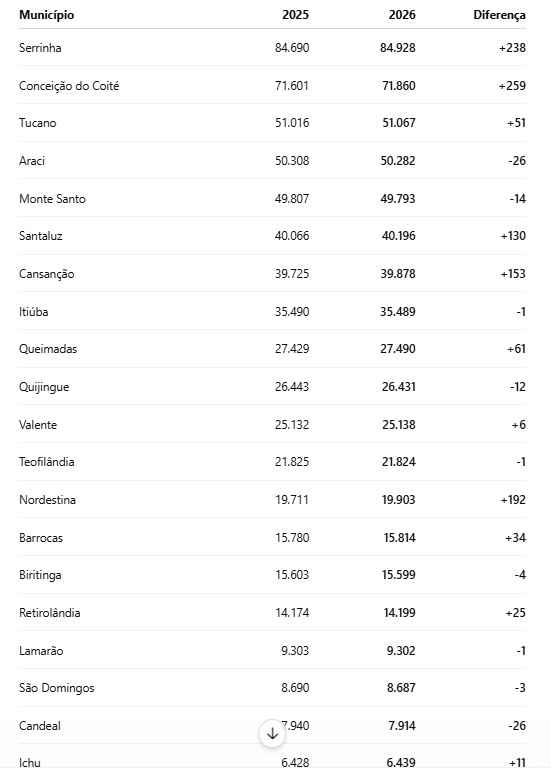Click the Tucano 2026 value 51.067
Image resolution: width=551 pixels, height=777 pixels.
(398, 123)
